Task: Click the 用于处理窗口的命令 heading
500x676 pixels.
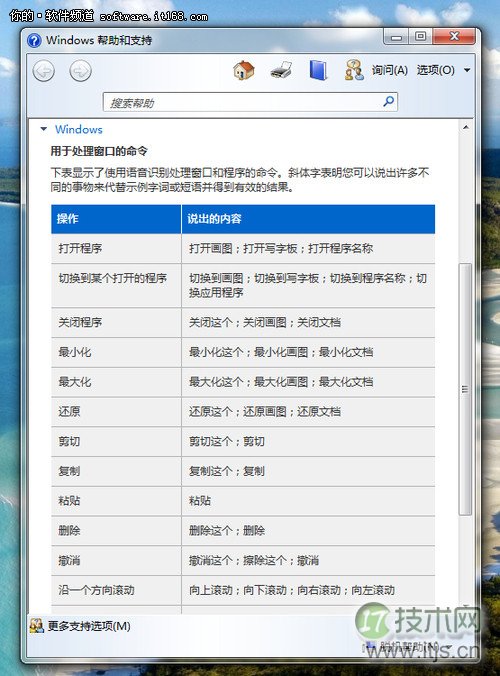Action: (99, 151)
